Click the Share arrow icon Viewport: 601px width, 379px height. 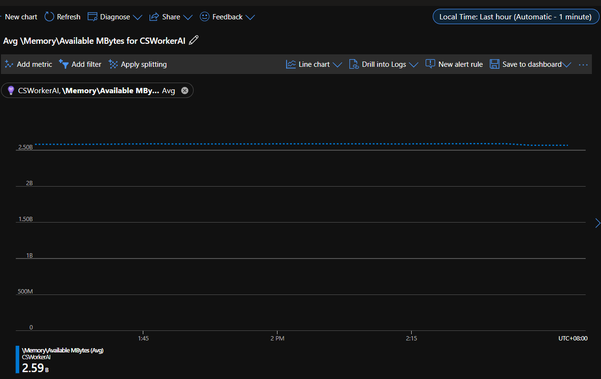[x=154, y=17]
